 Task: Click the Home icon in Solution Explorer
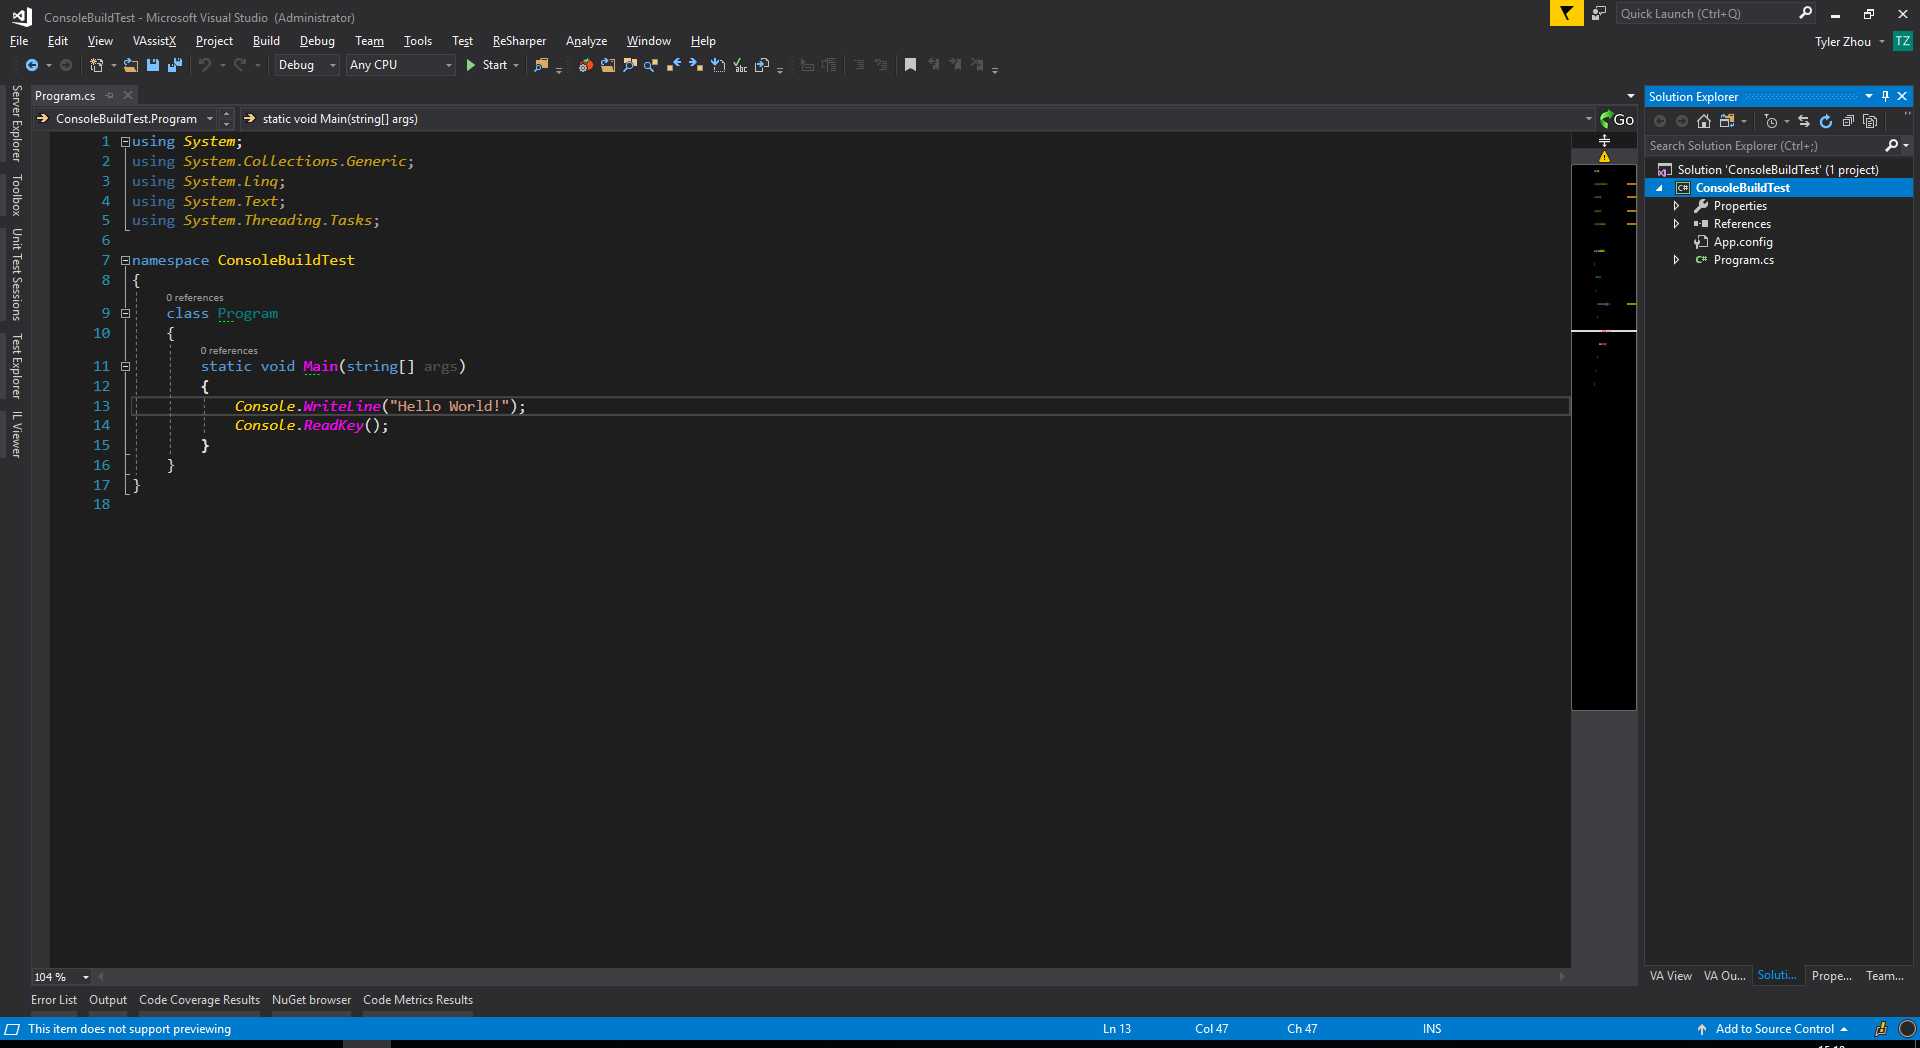coord(1704,121)
